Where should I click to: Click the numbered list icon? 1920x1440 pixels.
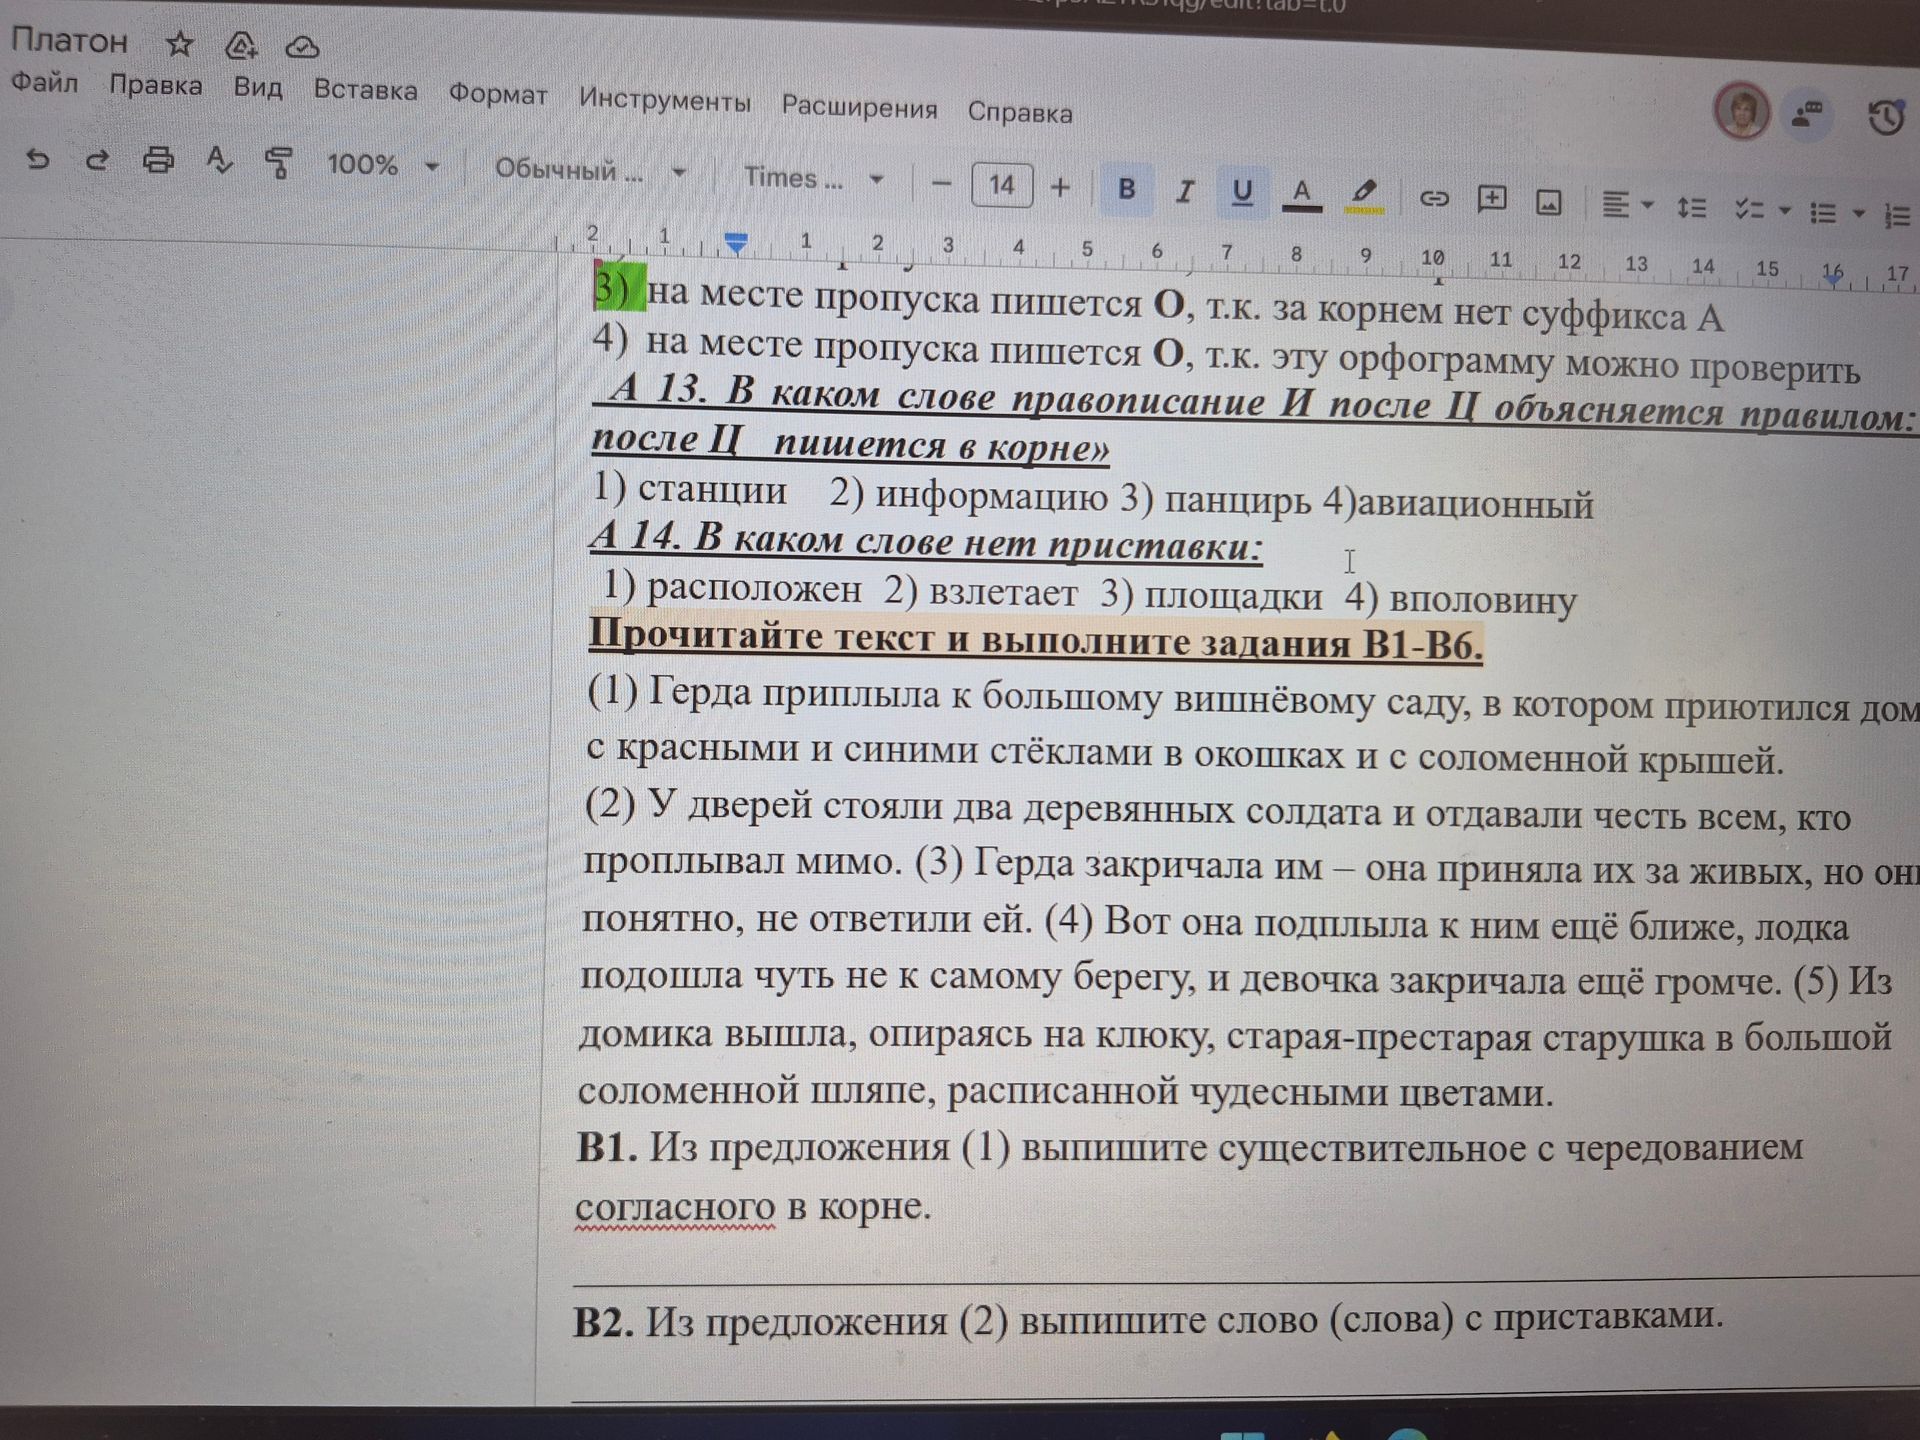(x=1897, y=216)
